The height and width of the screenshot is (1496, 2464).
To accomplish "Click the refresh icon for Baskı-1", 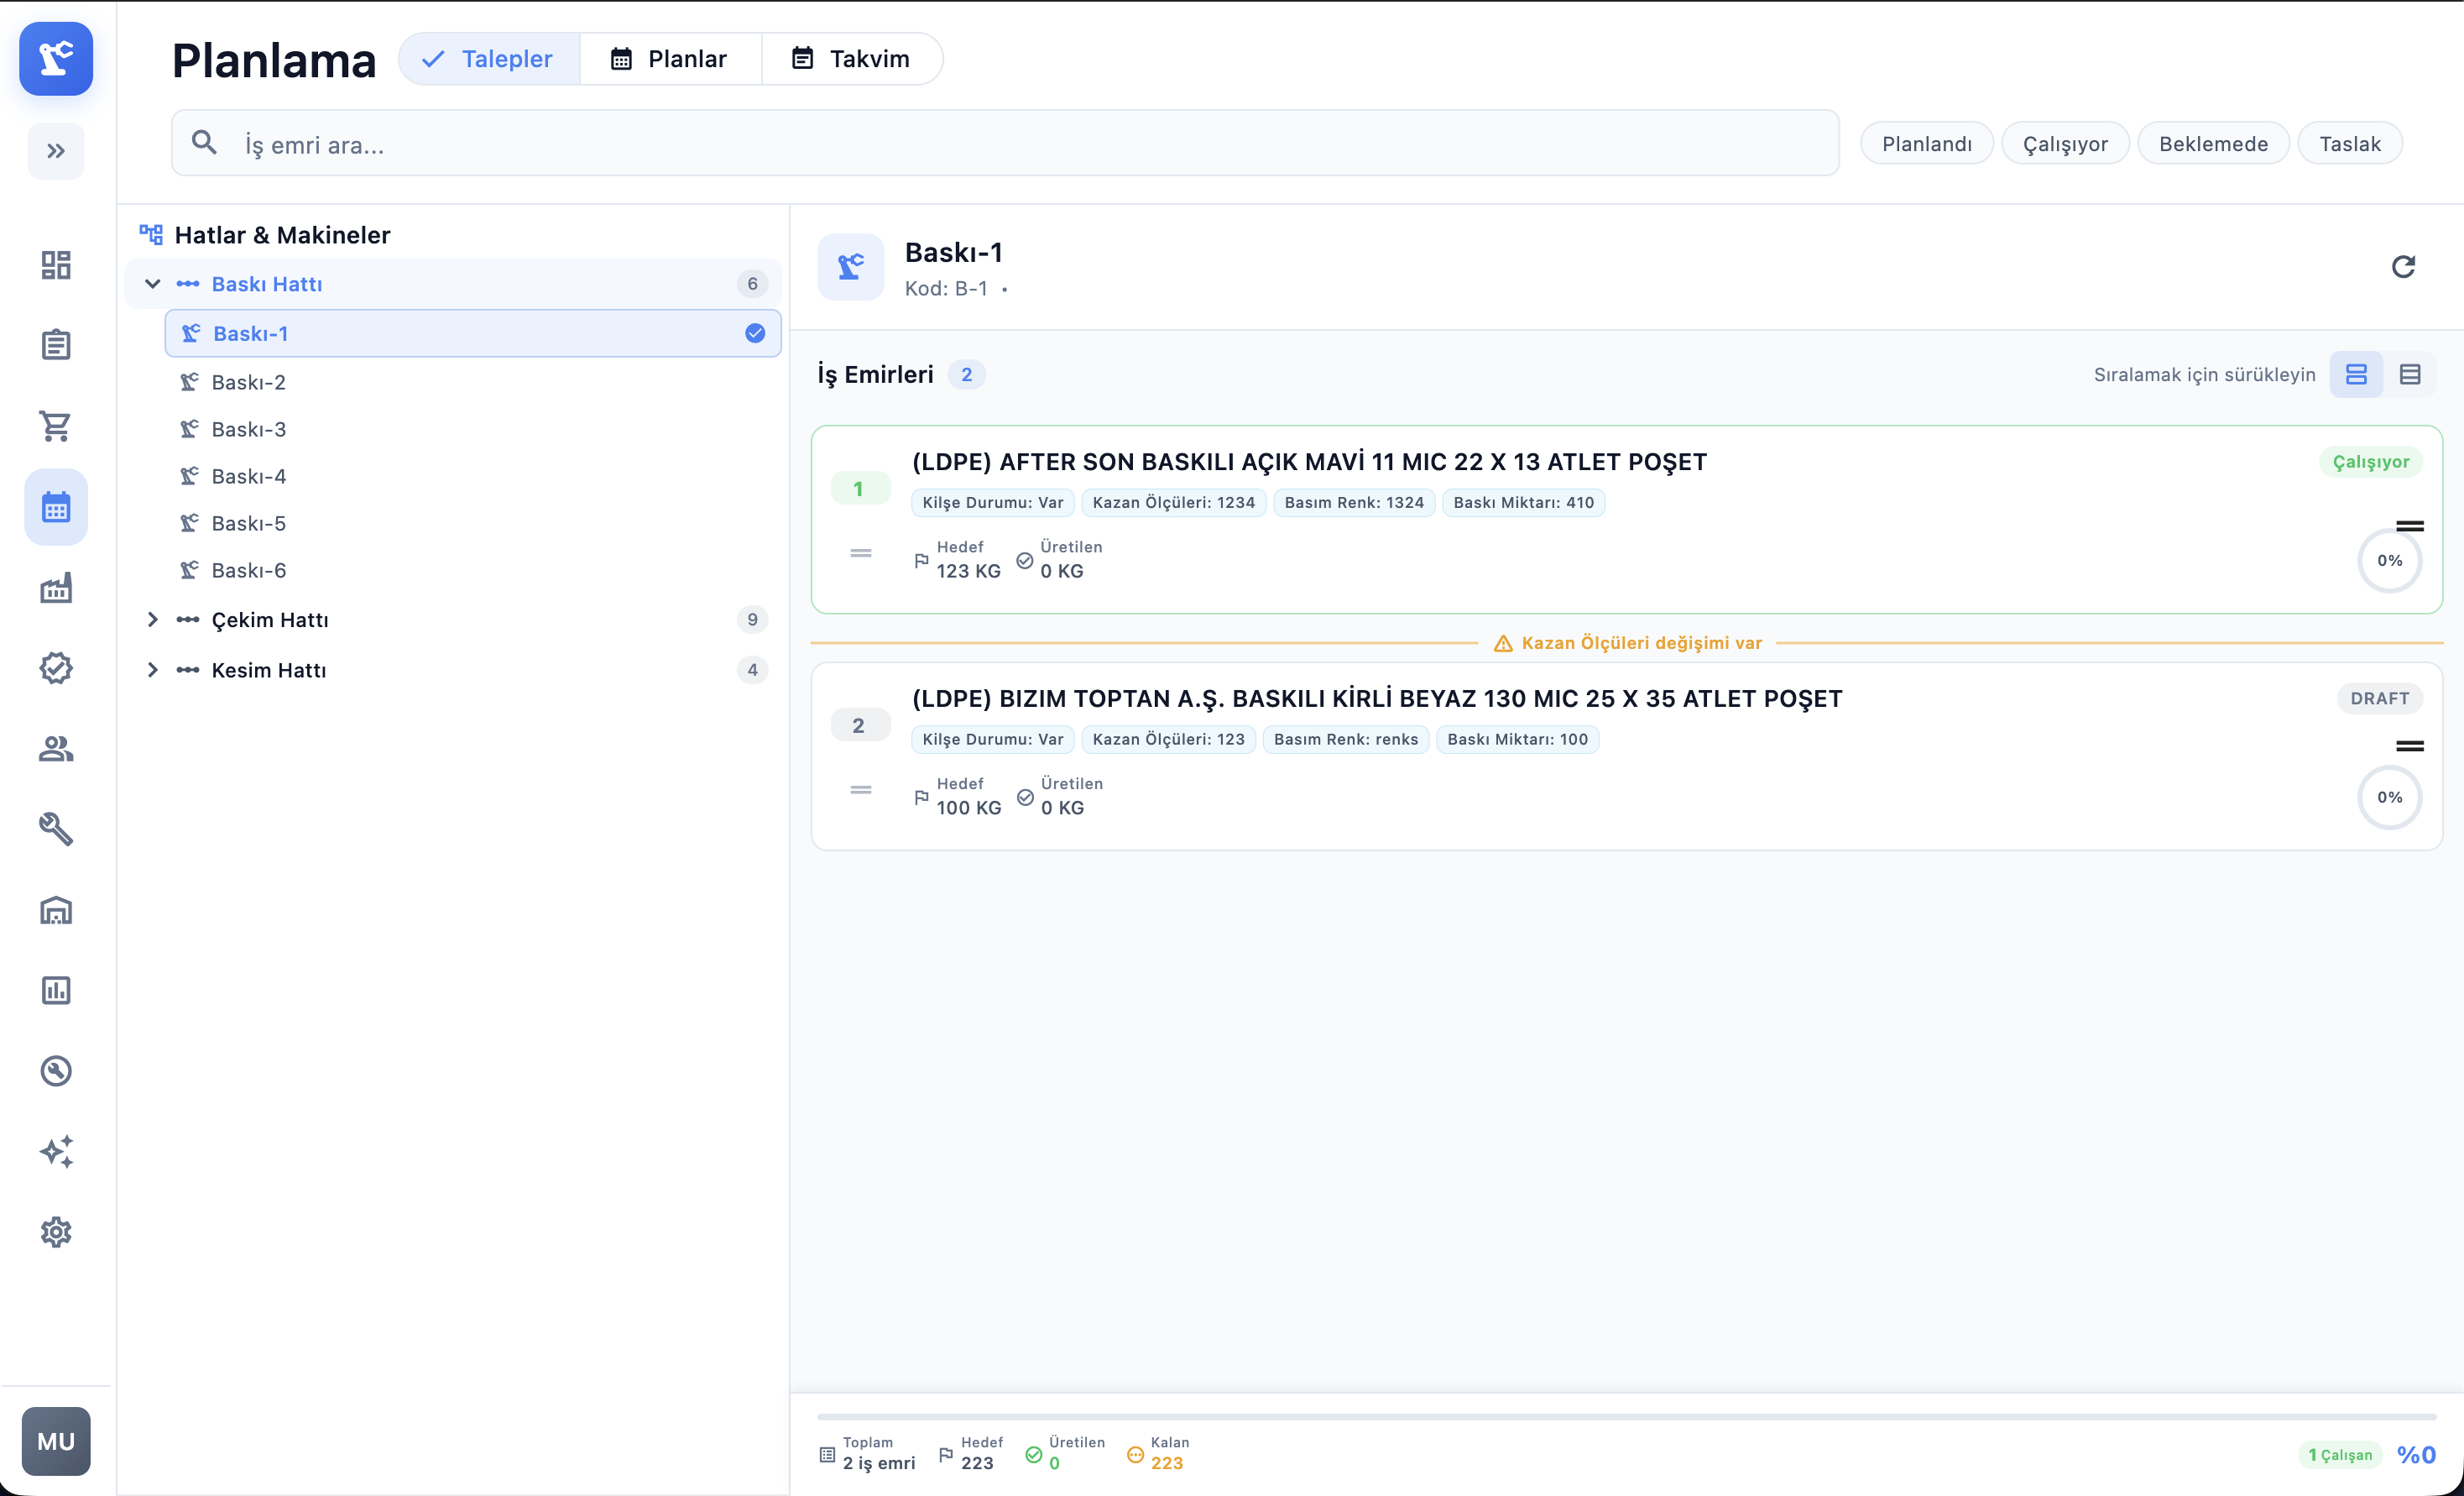I will pyautogui.click(x=2403, y=267).
